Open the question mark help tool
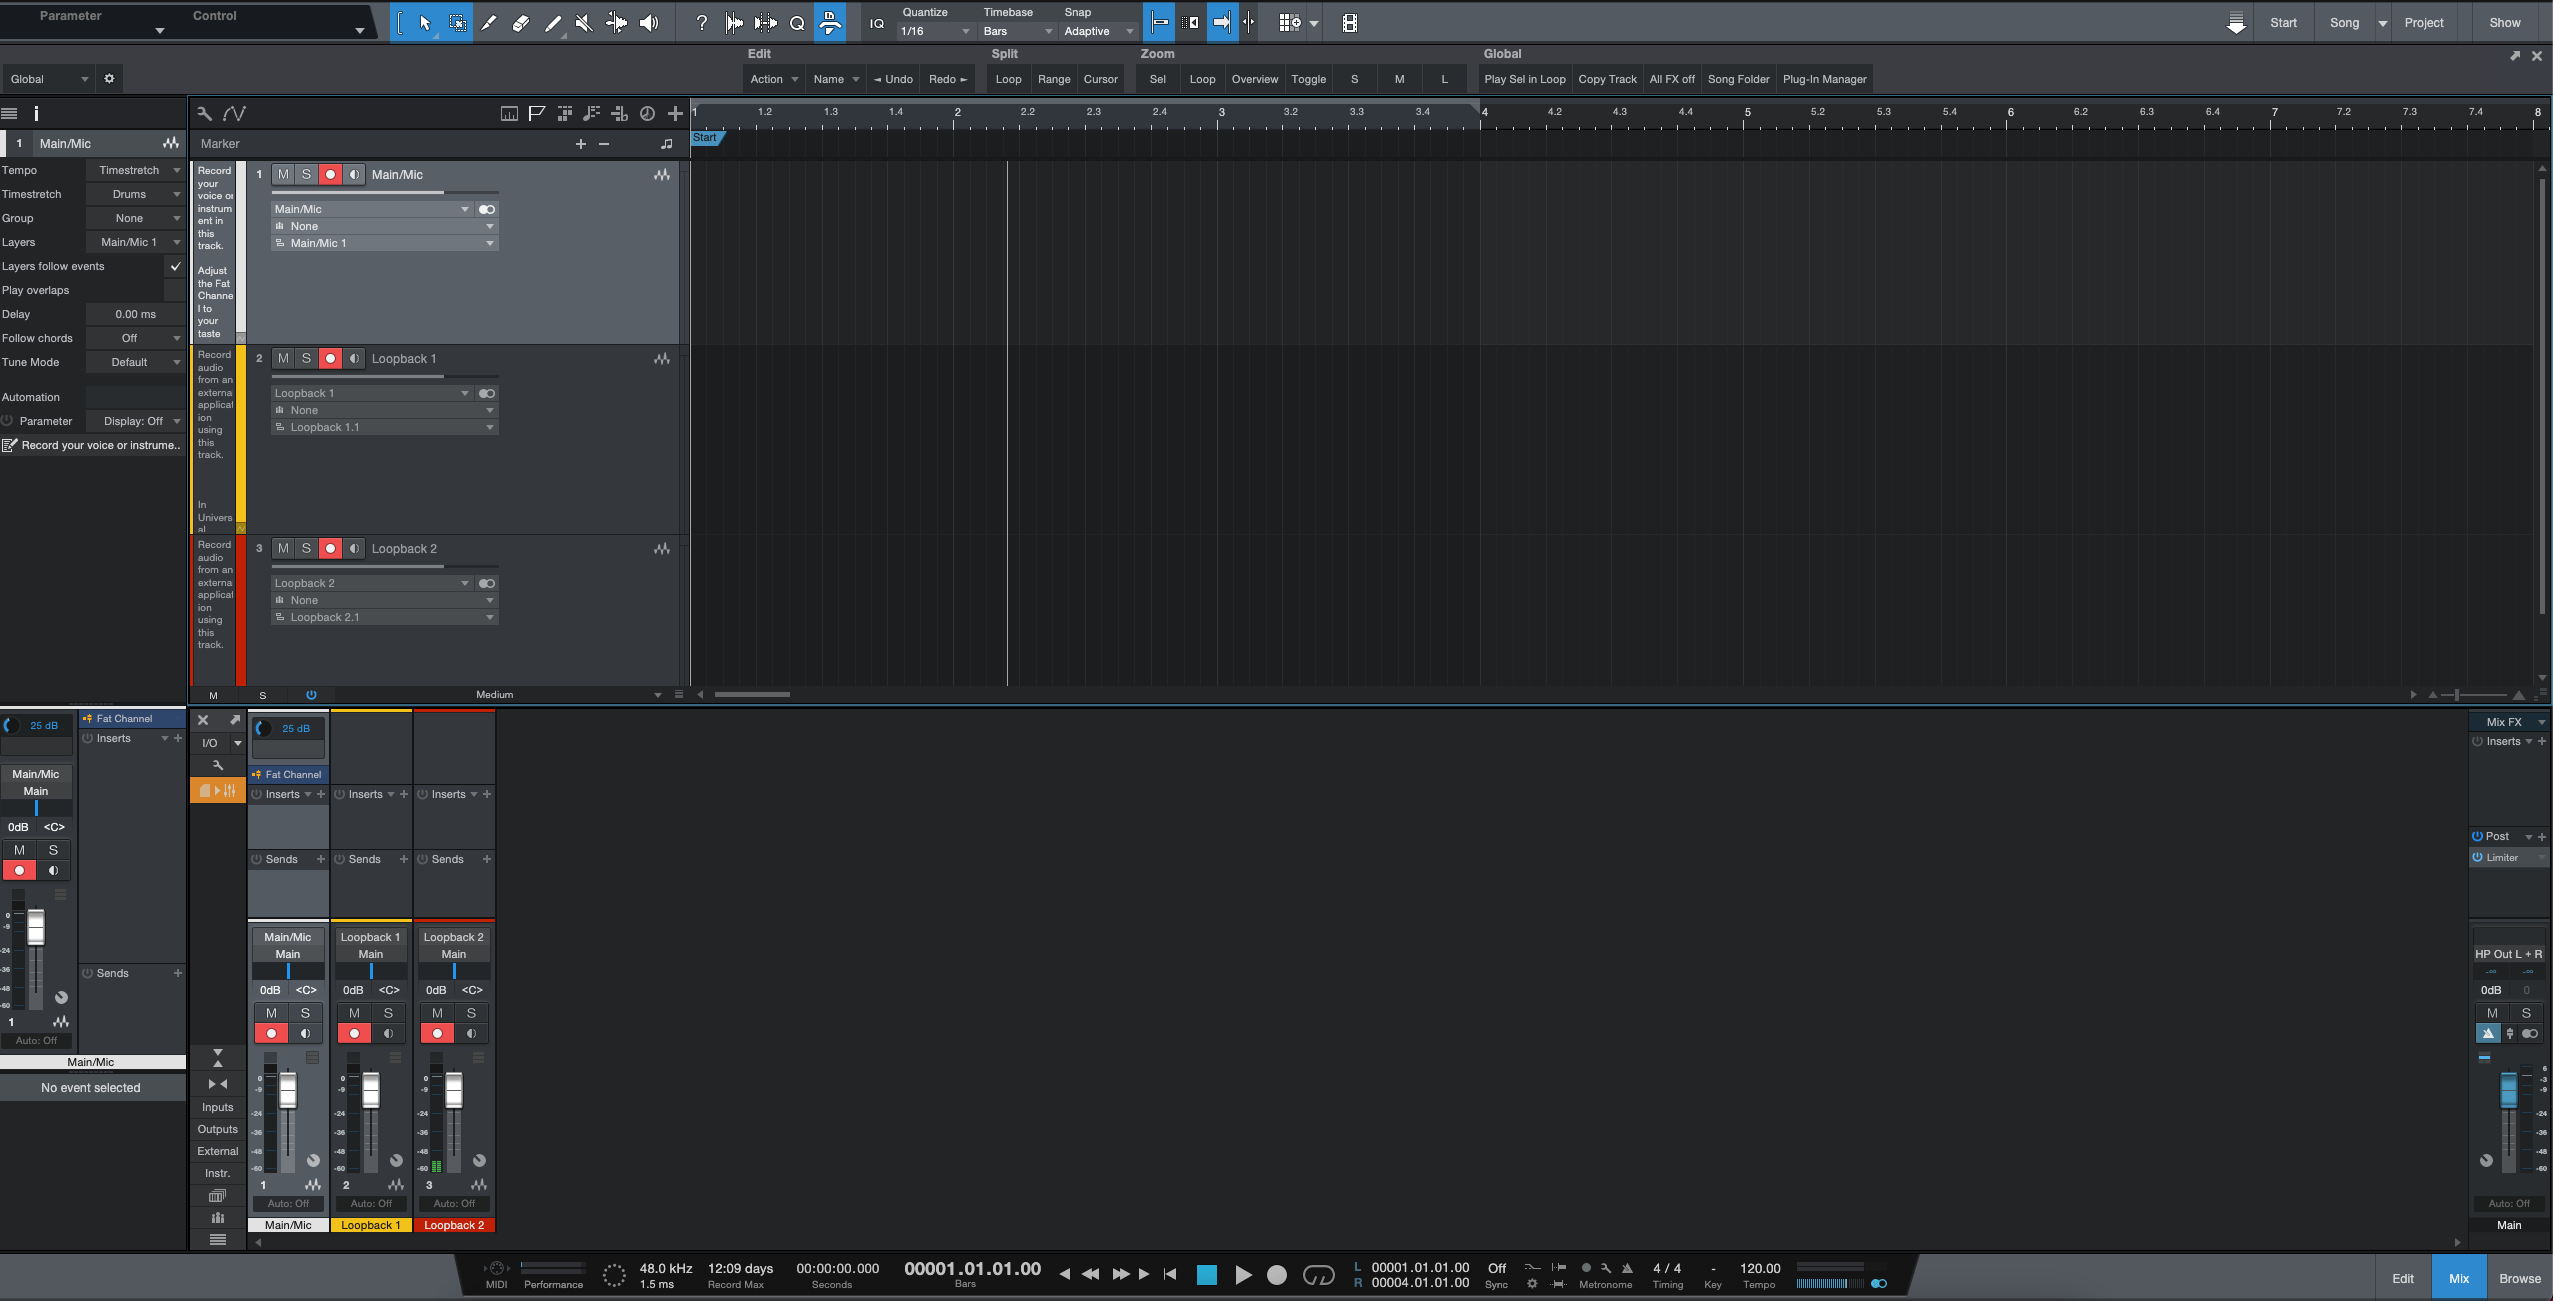 click(x=702, y=22)
